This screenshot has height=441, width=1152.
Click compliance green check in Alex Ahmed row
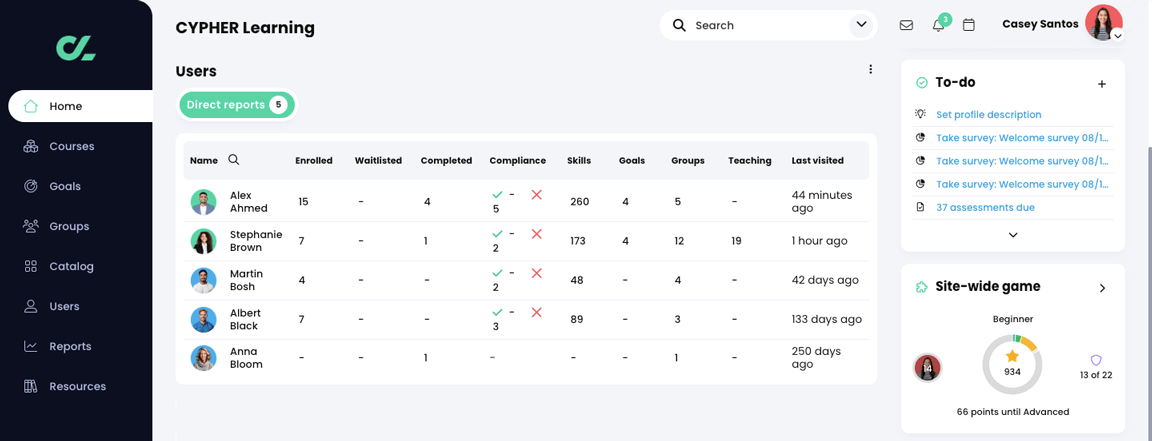click(x=497, y=195)
